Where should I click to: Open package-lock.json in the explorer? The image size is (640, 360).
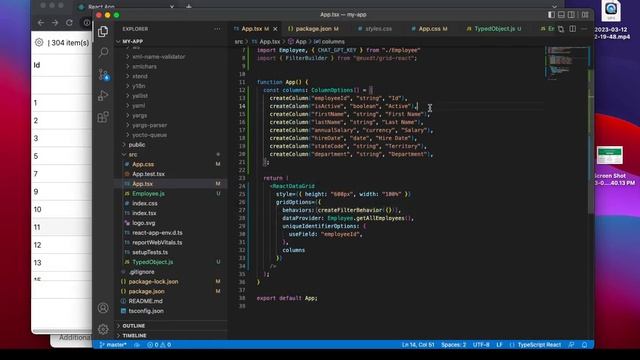[x=153, y=282]
